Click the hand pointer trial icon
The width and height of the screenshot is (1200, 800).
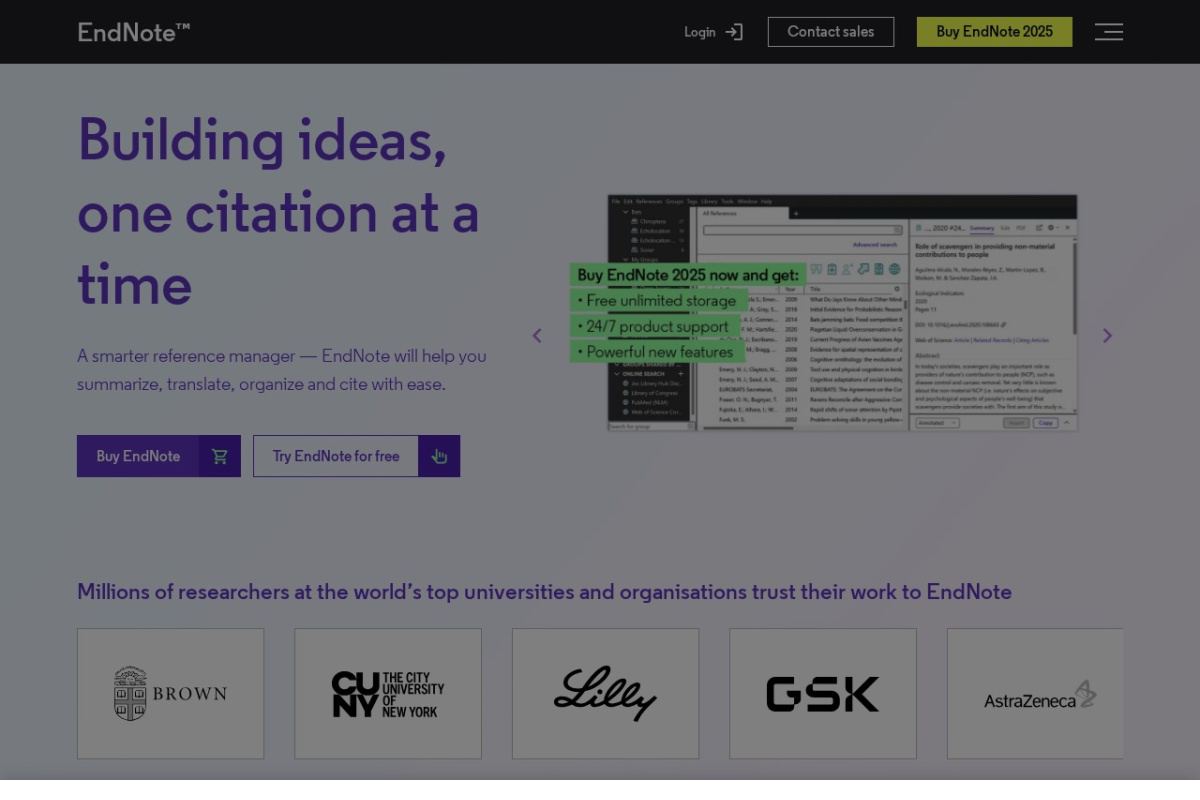(439, 456)
